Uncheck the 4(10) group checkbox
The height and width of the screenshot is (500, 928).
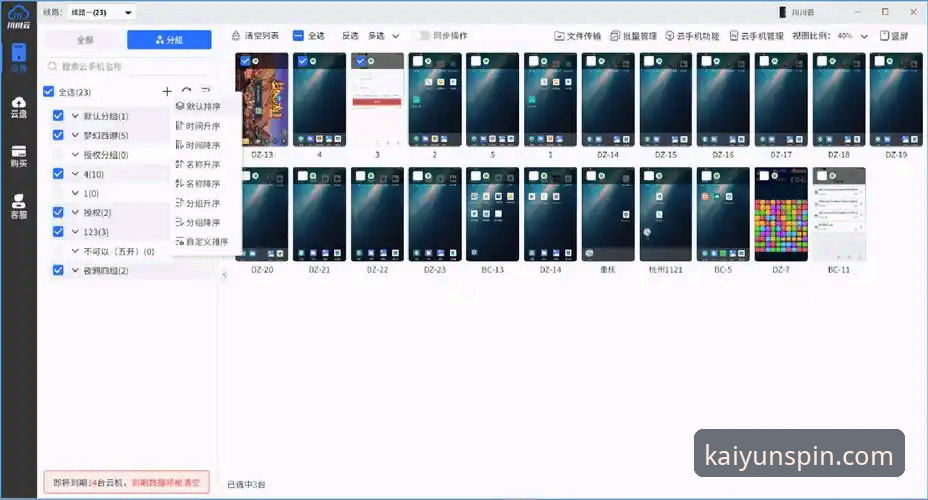[x=58, y=173]
